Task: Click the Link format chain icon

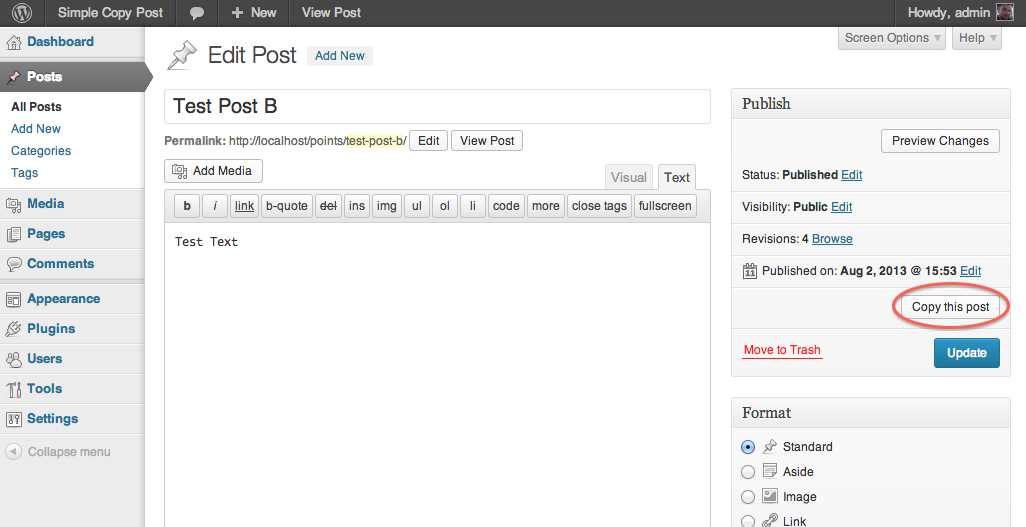Action: (x=770, y=520)
